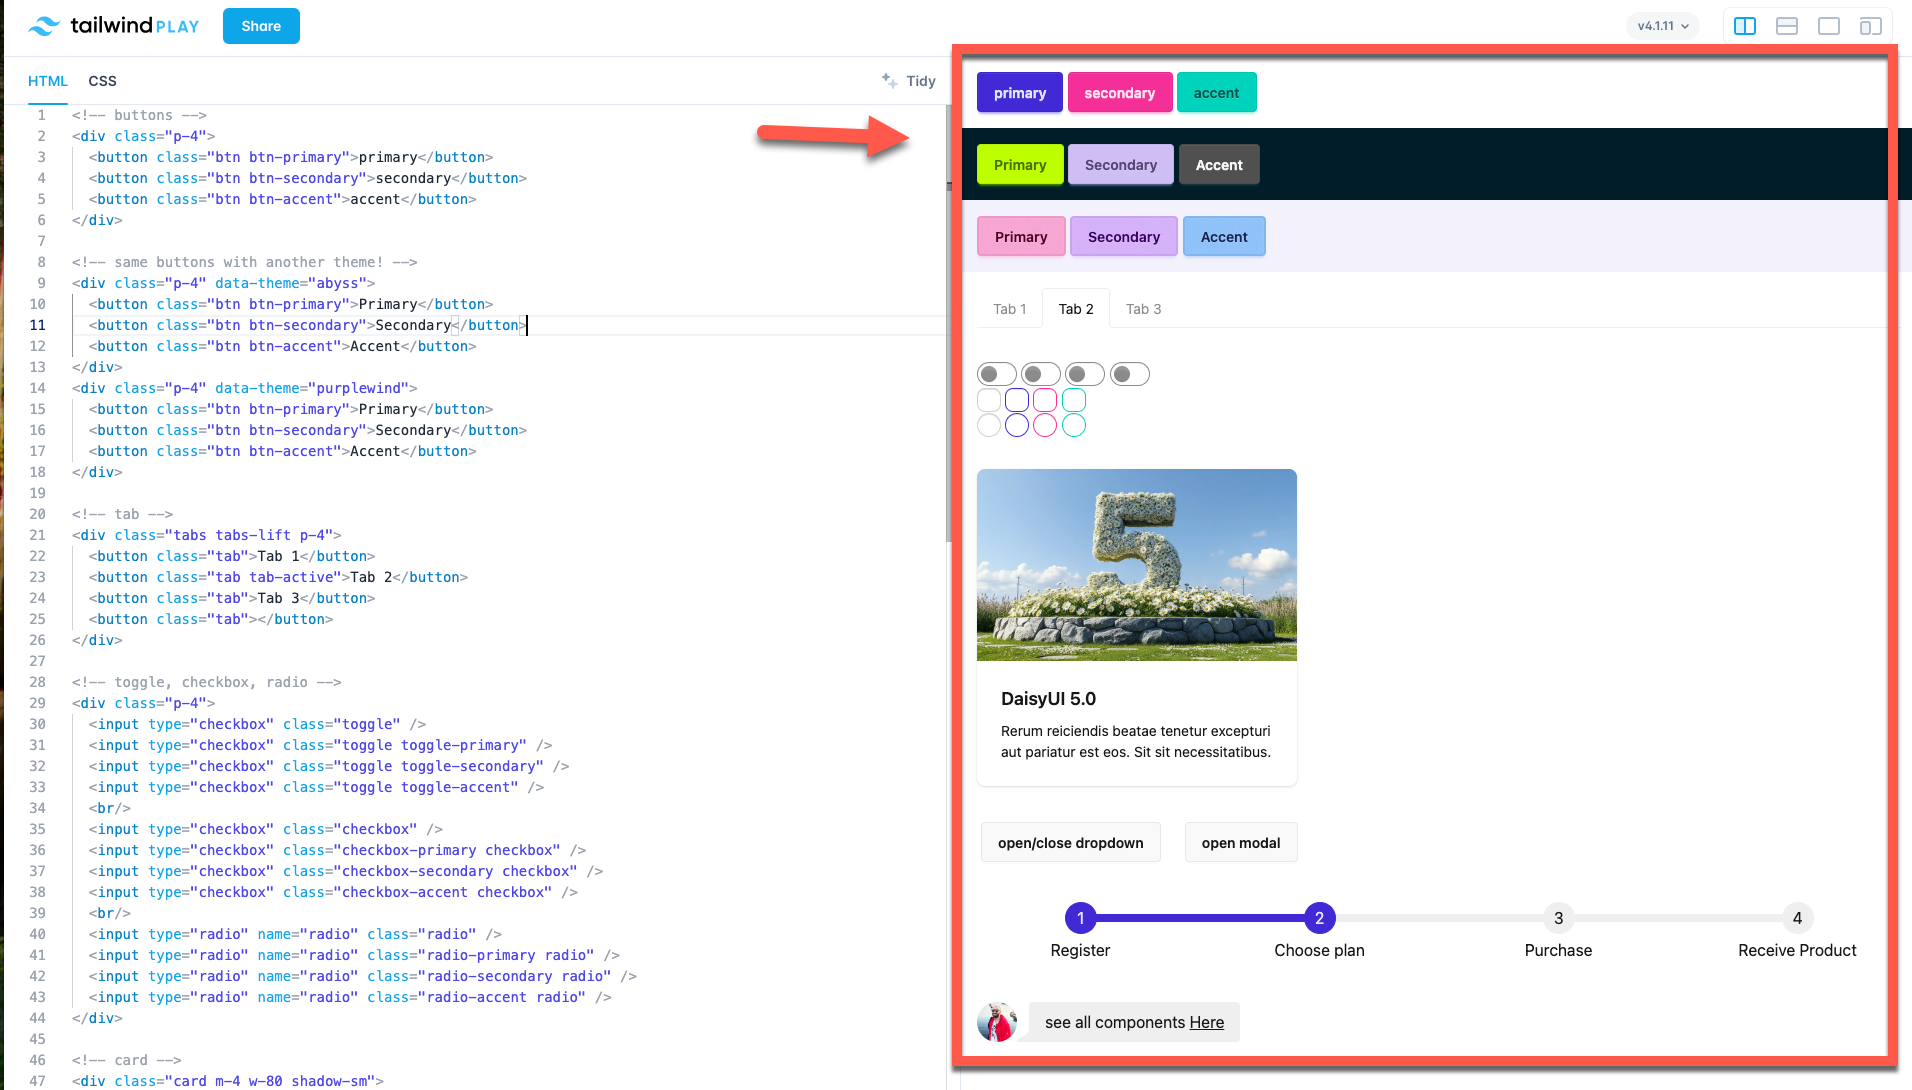Viewport: 1912px width, 1090px height.
Task: Click the lowercase purple primary button
Action: [1020, 93]
